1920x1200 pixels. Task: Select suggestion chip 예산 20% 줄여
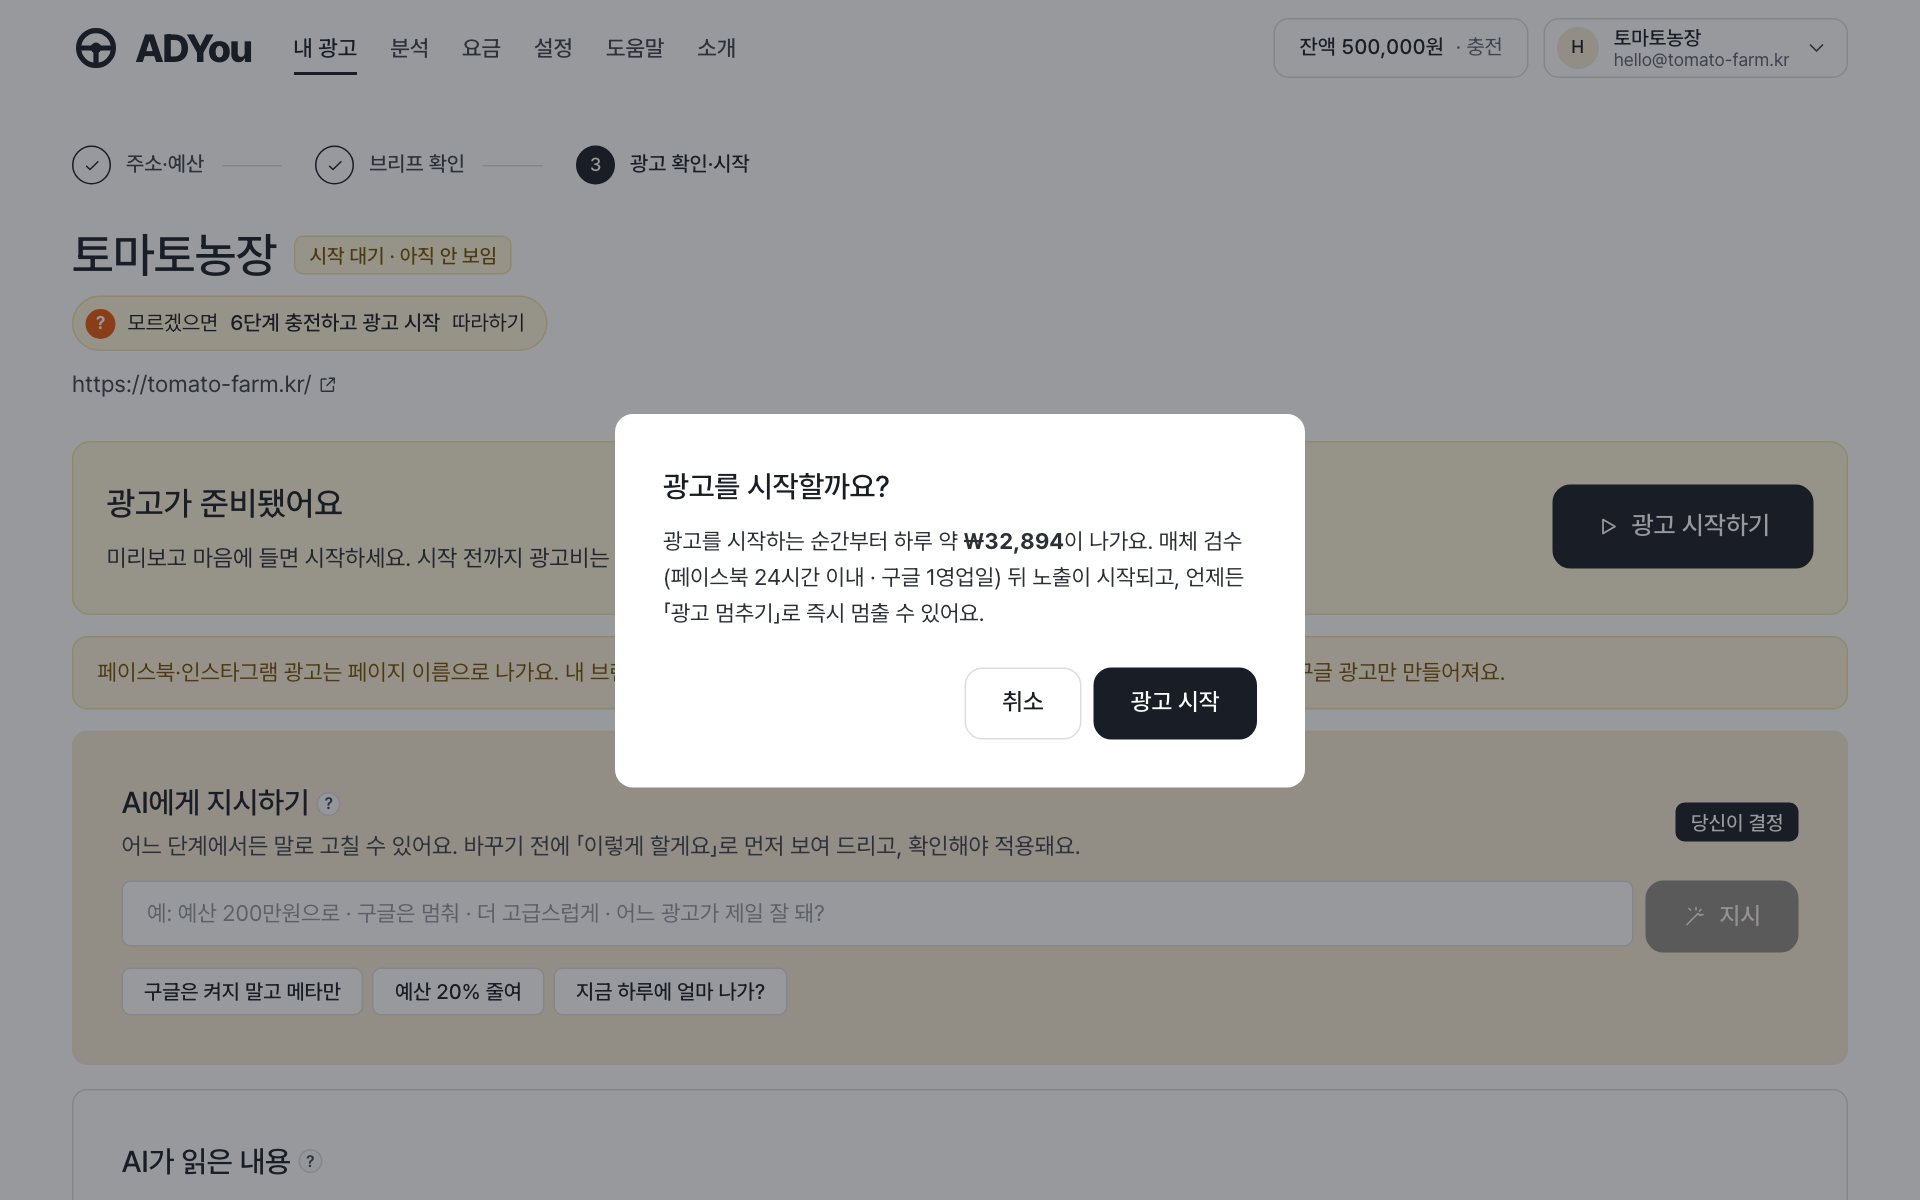tap(458, 991)
